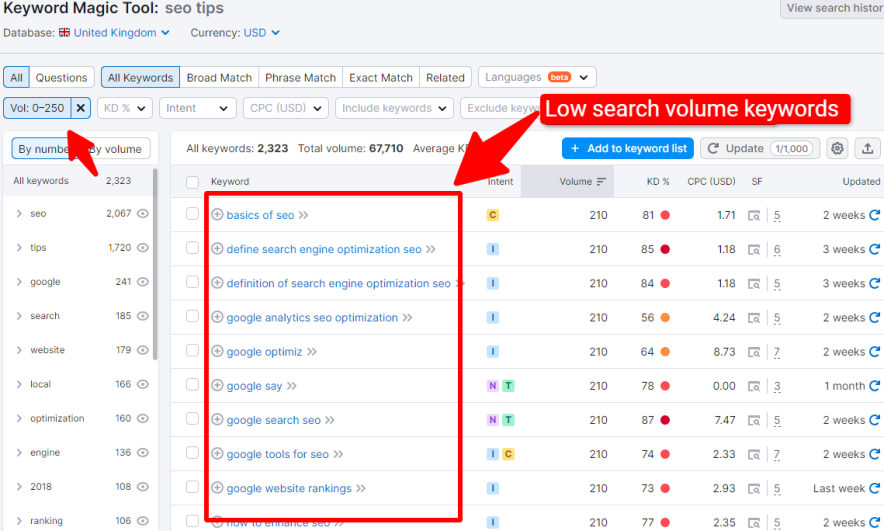Hide the 'website' keyword group

pyautogui.click(x=143, y=349)
